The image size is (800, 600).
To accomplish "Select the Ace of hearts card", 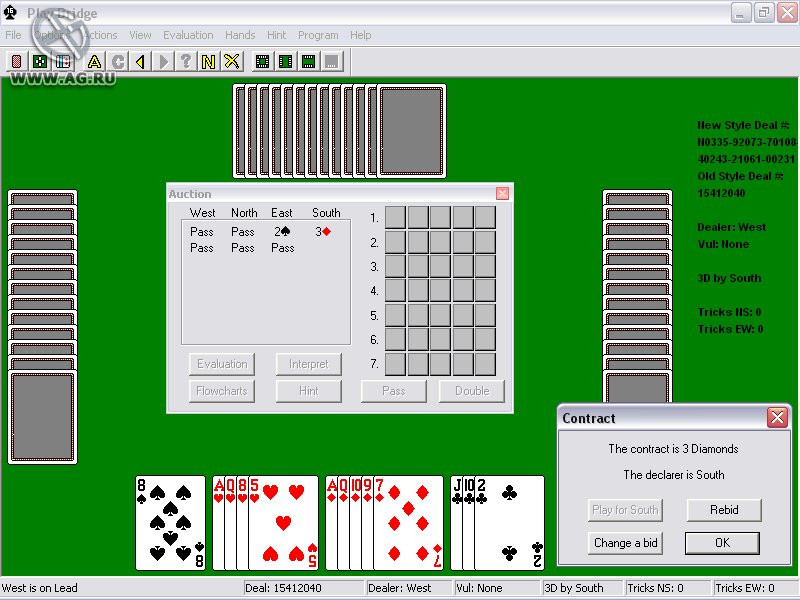I will click(218, 523).
